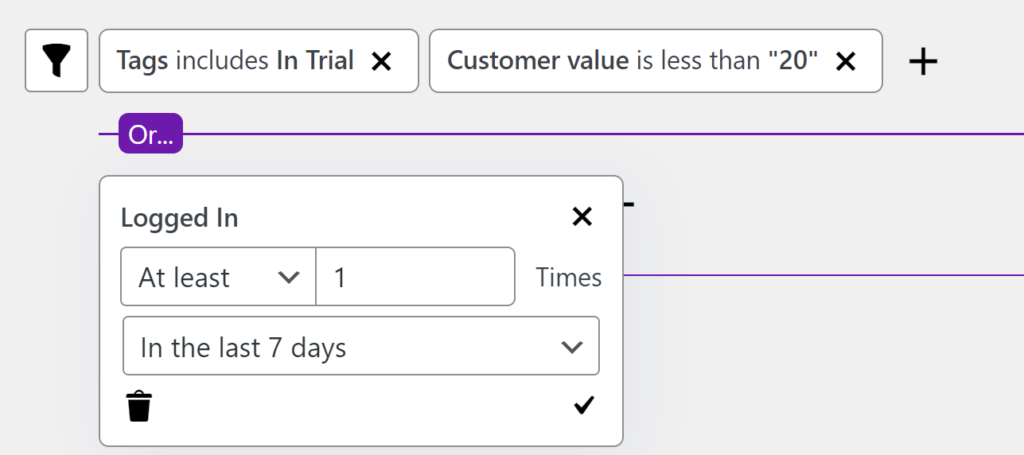Click partially hidden plus behind Logged In panel
Viewport: 1024px width, 455px height.
629,204
